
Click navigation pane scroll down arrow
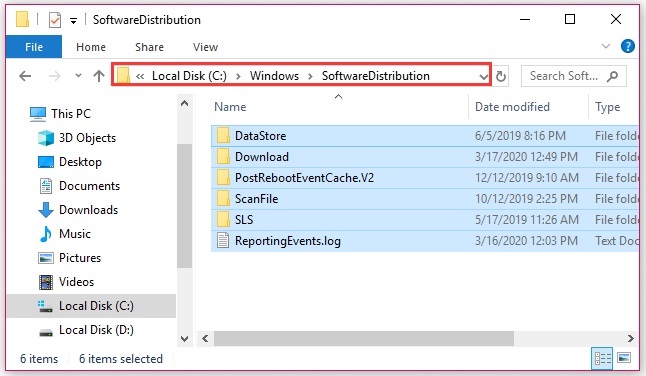pos(185,339)
